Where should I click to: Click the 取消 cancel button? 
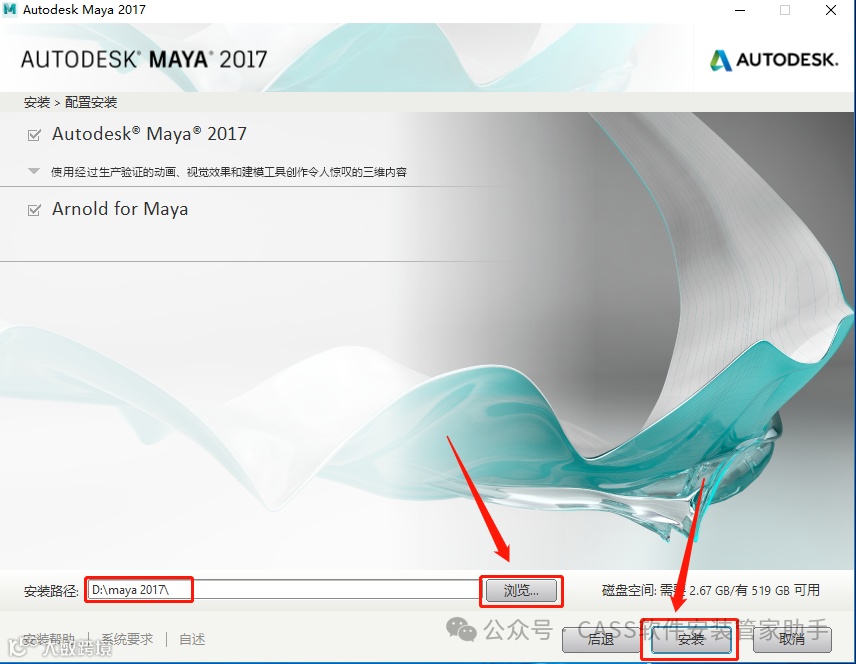pyautogui.click(x=792, y=639)
